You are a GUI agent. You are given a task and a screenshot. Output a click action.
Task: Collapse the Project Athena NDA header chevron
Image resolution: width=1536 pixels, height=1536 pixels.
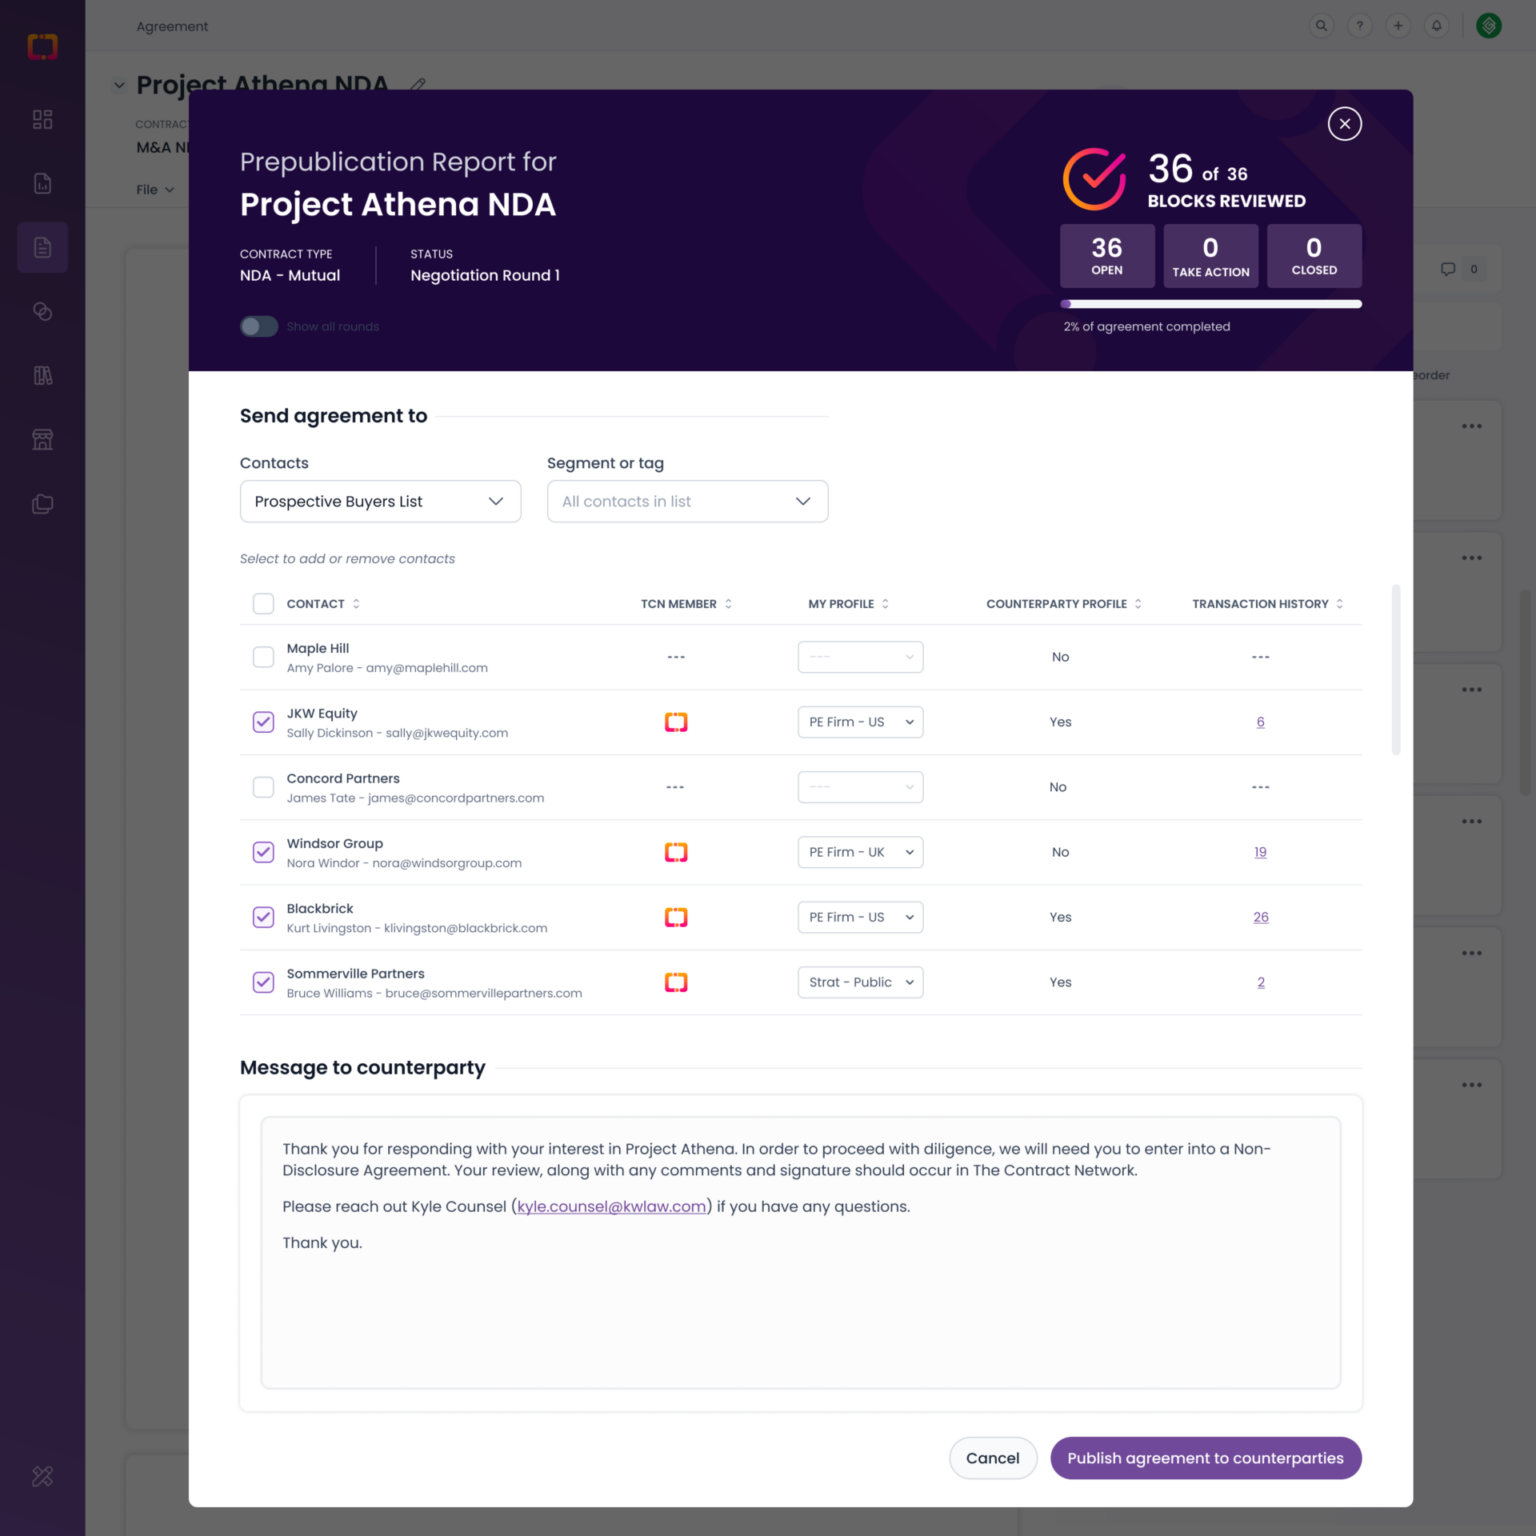[x=119, y=84]
